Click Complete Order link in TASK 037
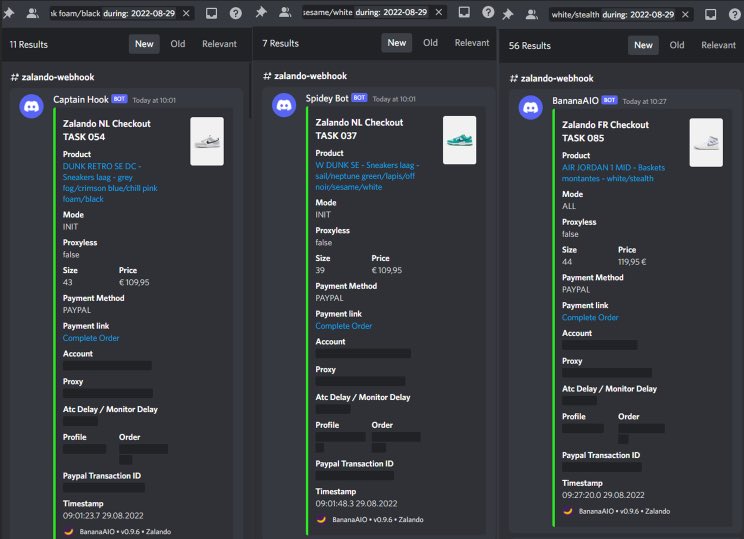This screenshot has width=744, height=539. (x=344, y=326)
